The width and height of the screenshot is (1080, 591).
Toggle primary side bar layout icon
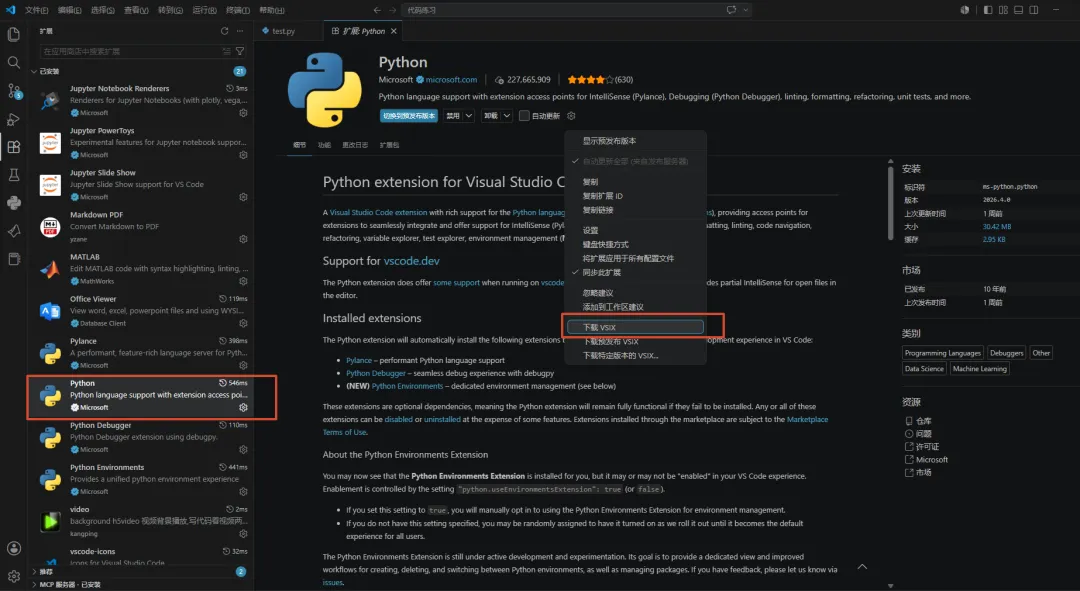(x=988, y=10)
